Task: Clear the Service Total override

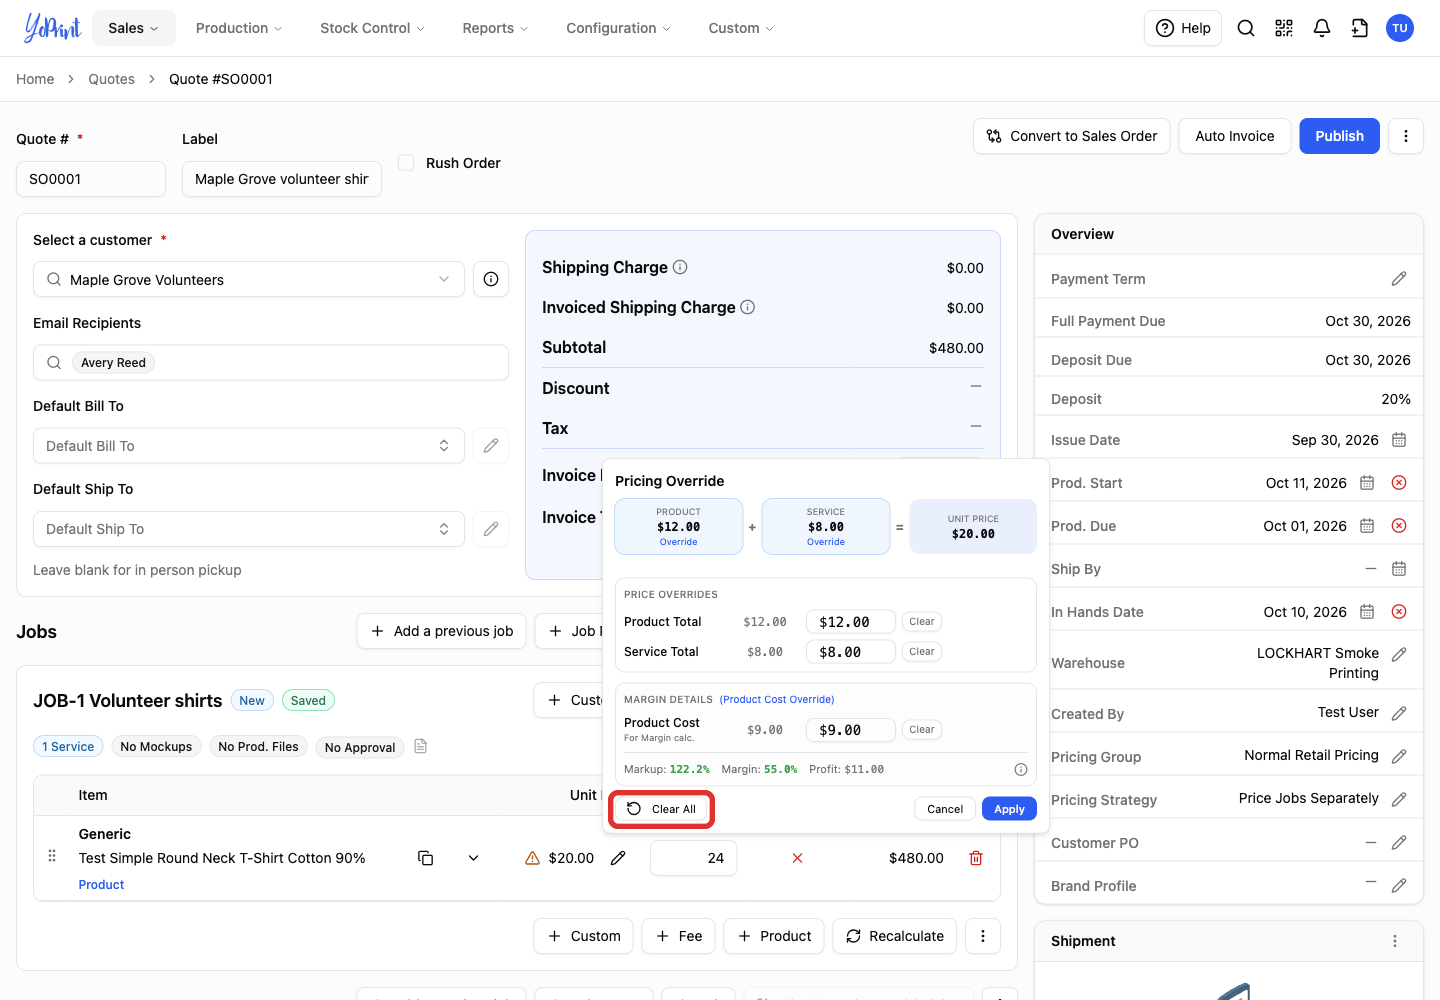Action: [922, 652]
